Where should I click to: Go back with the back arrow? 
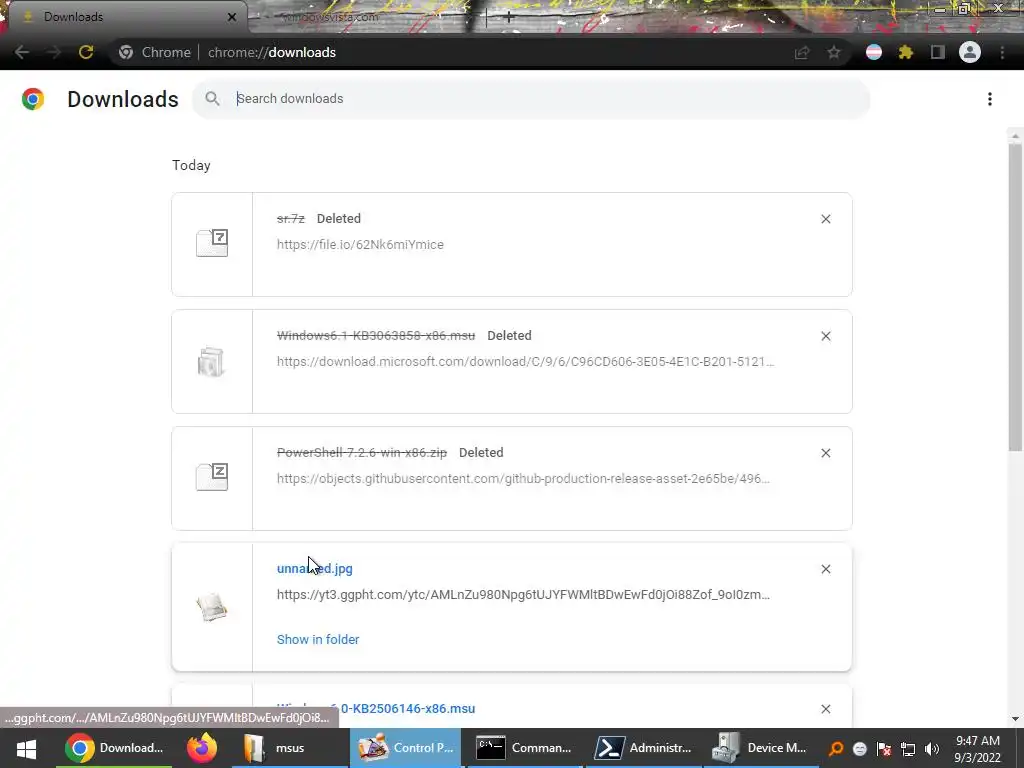pos(22,52)
